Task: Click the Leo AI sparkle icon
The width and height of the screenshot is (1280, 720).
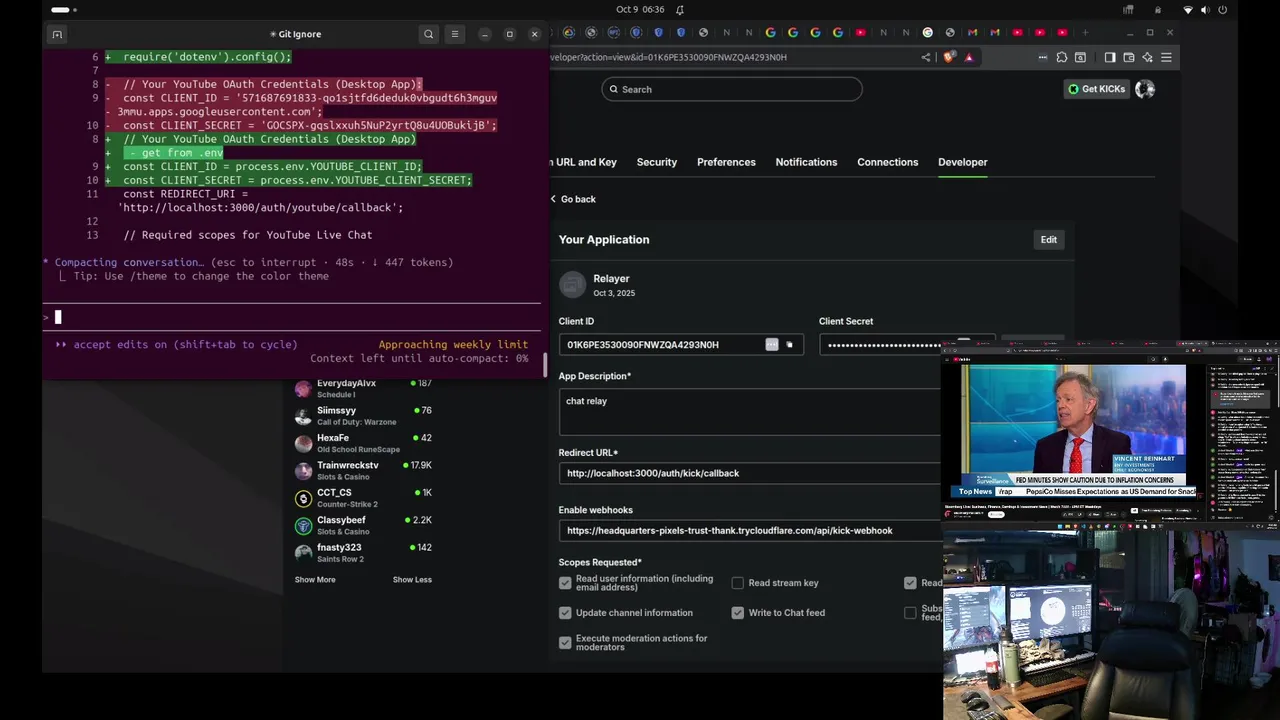Action: [x=1147, y=57]
